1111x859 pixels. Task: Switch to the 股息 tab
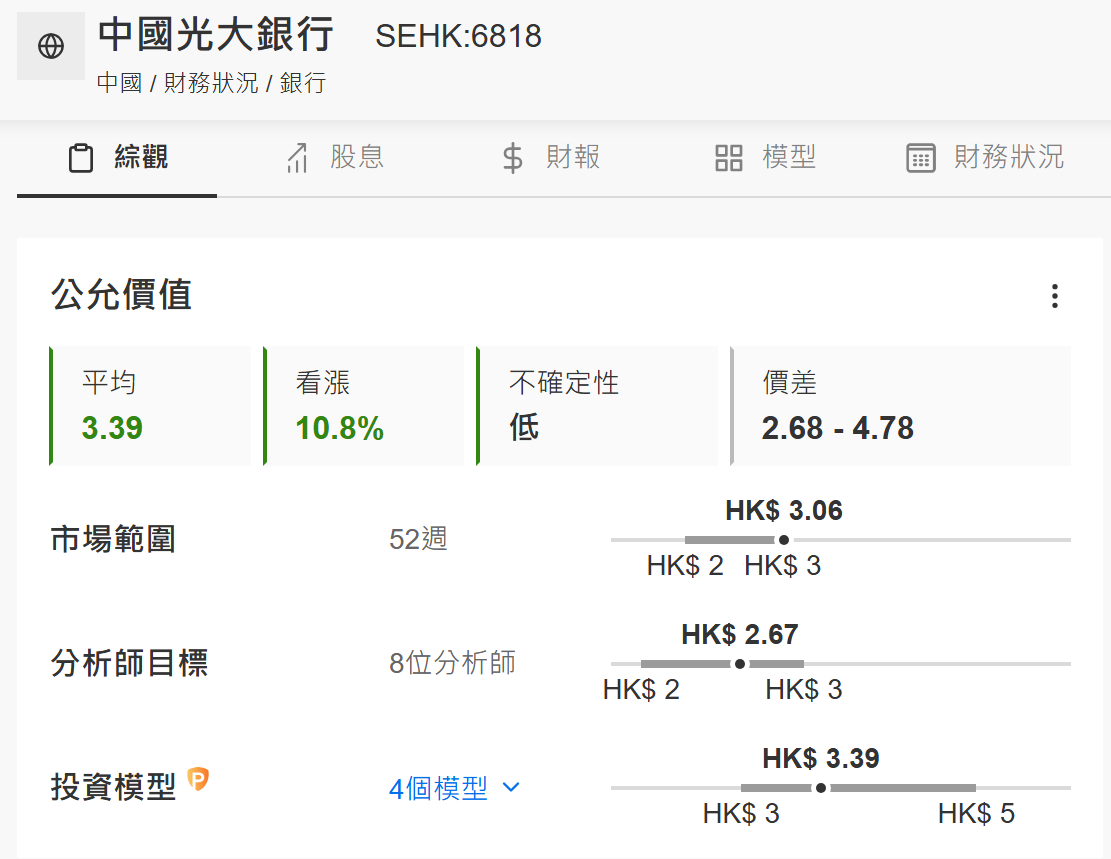coord(357,157)
